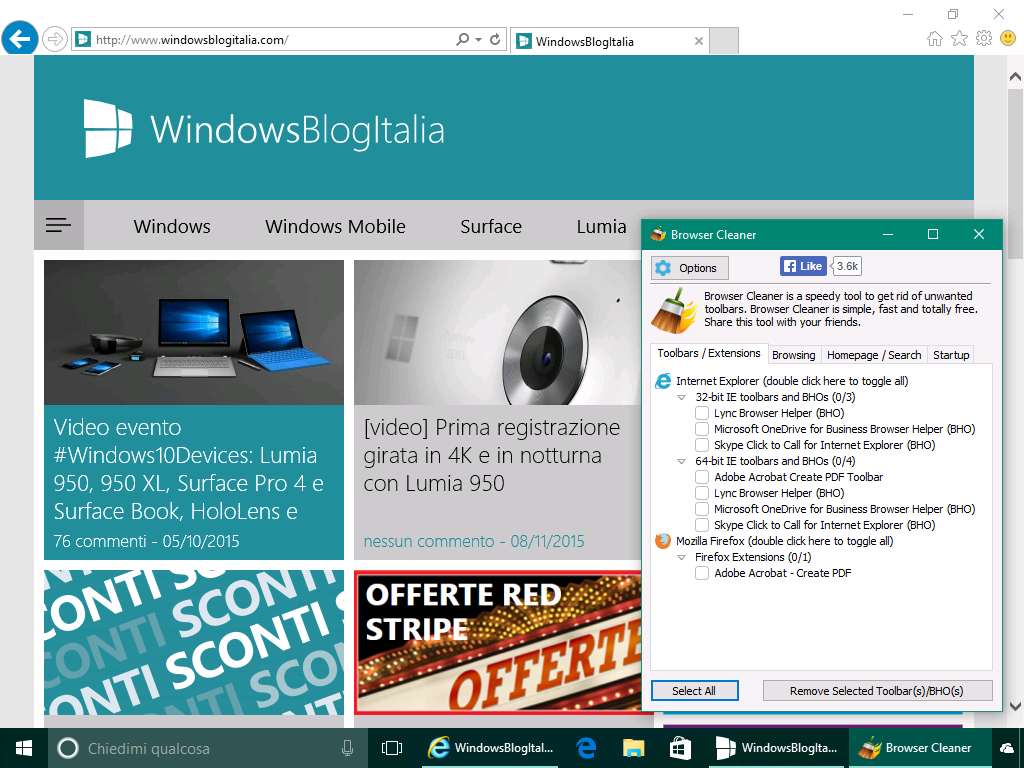Viewport: 1024px width, 768px height.
Task: Open the Lumia site menu item
Action: point(601,226)
